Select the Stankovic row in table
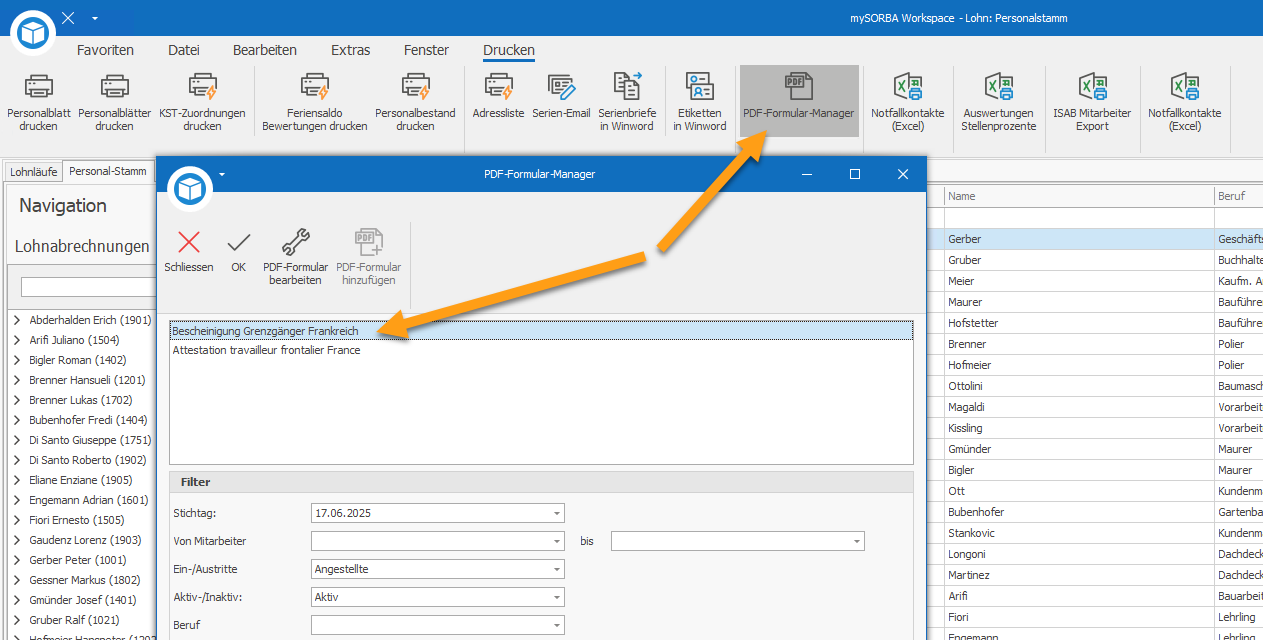 1095,533
